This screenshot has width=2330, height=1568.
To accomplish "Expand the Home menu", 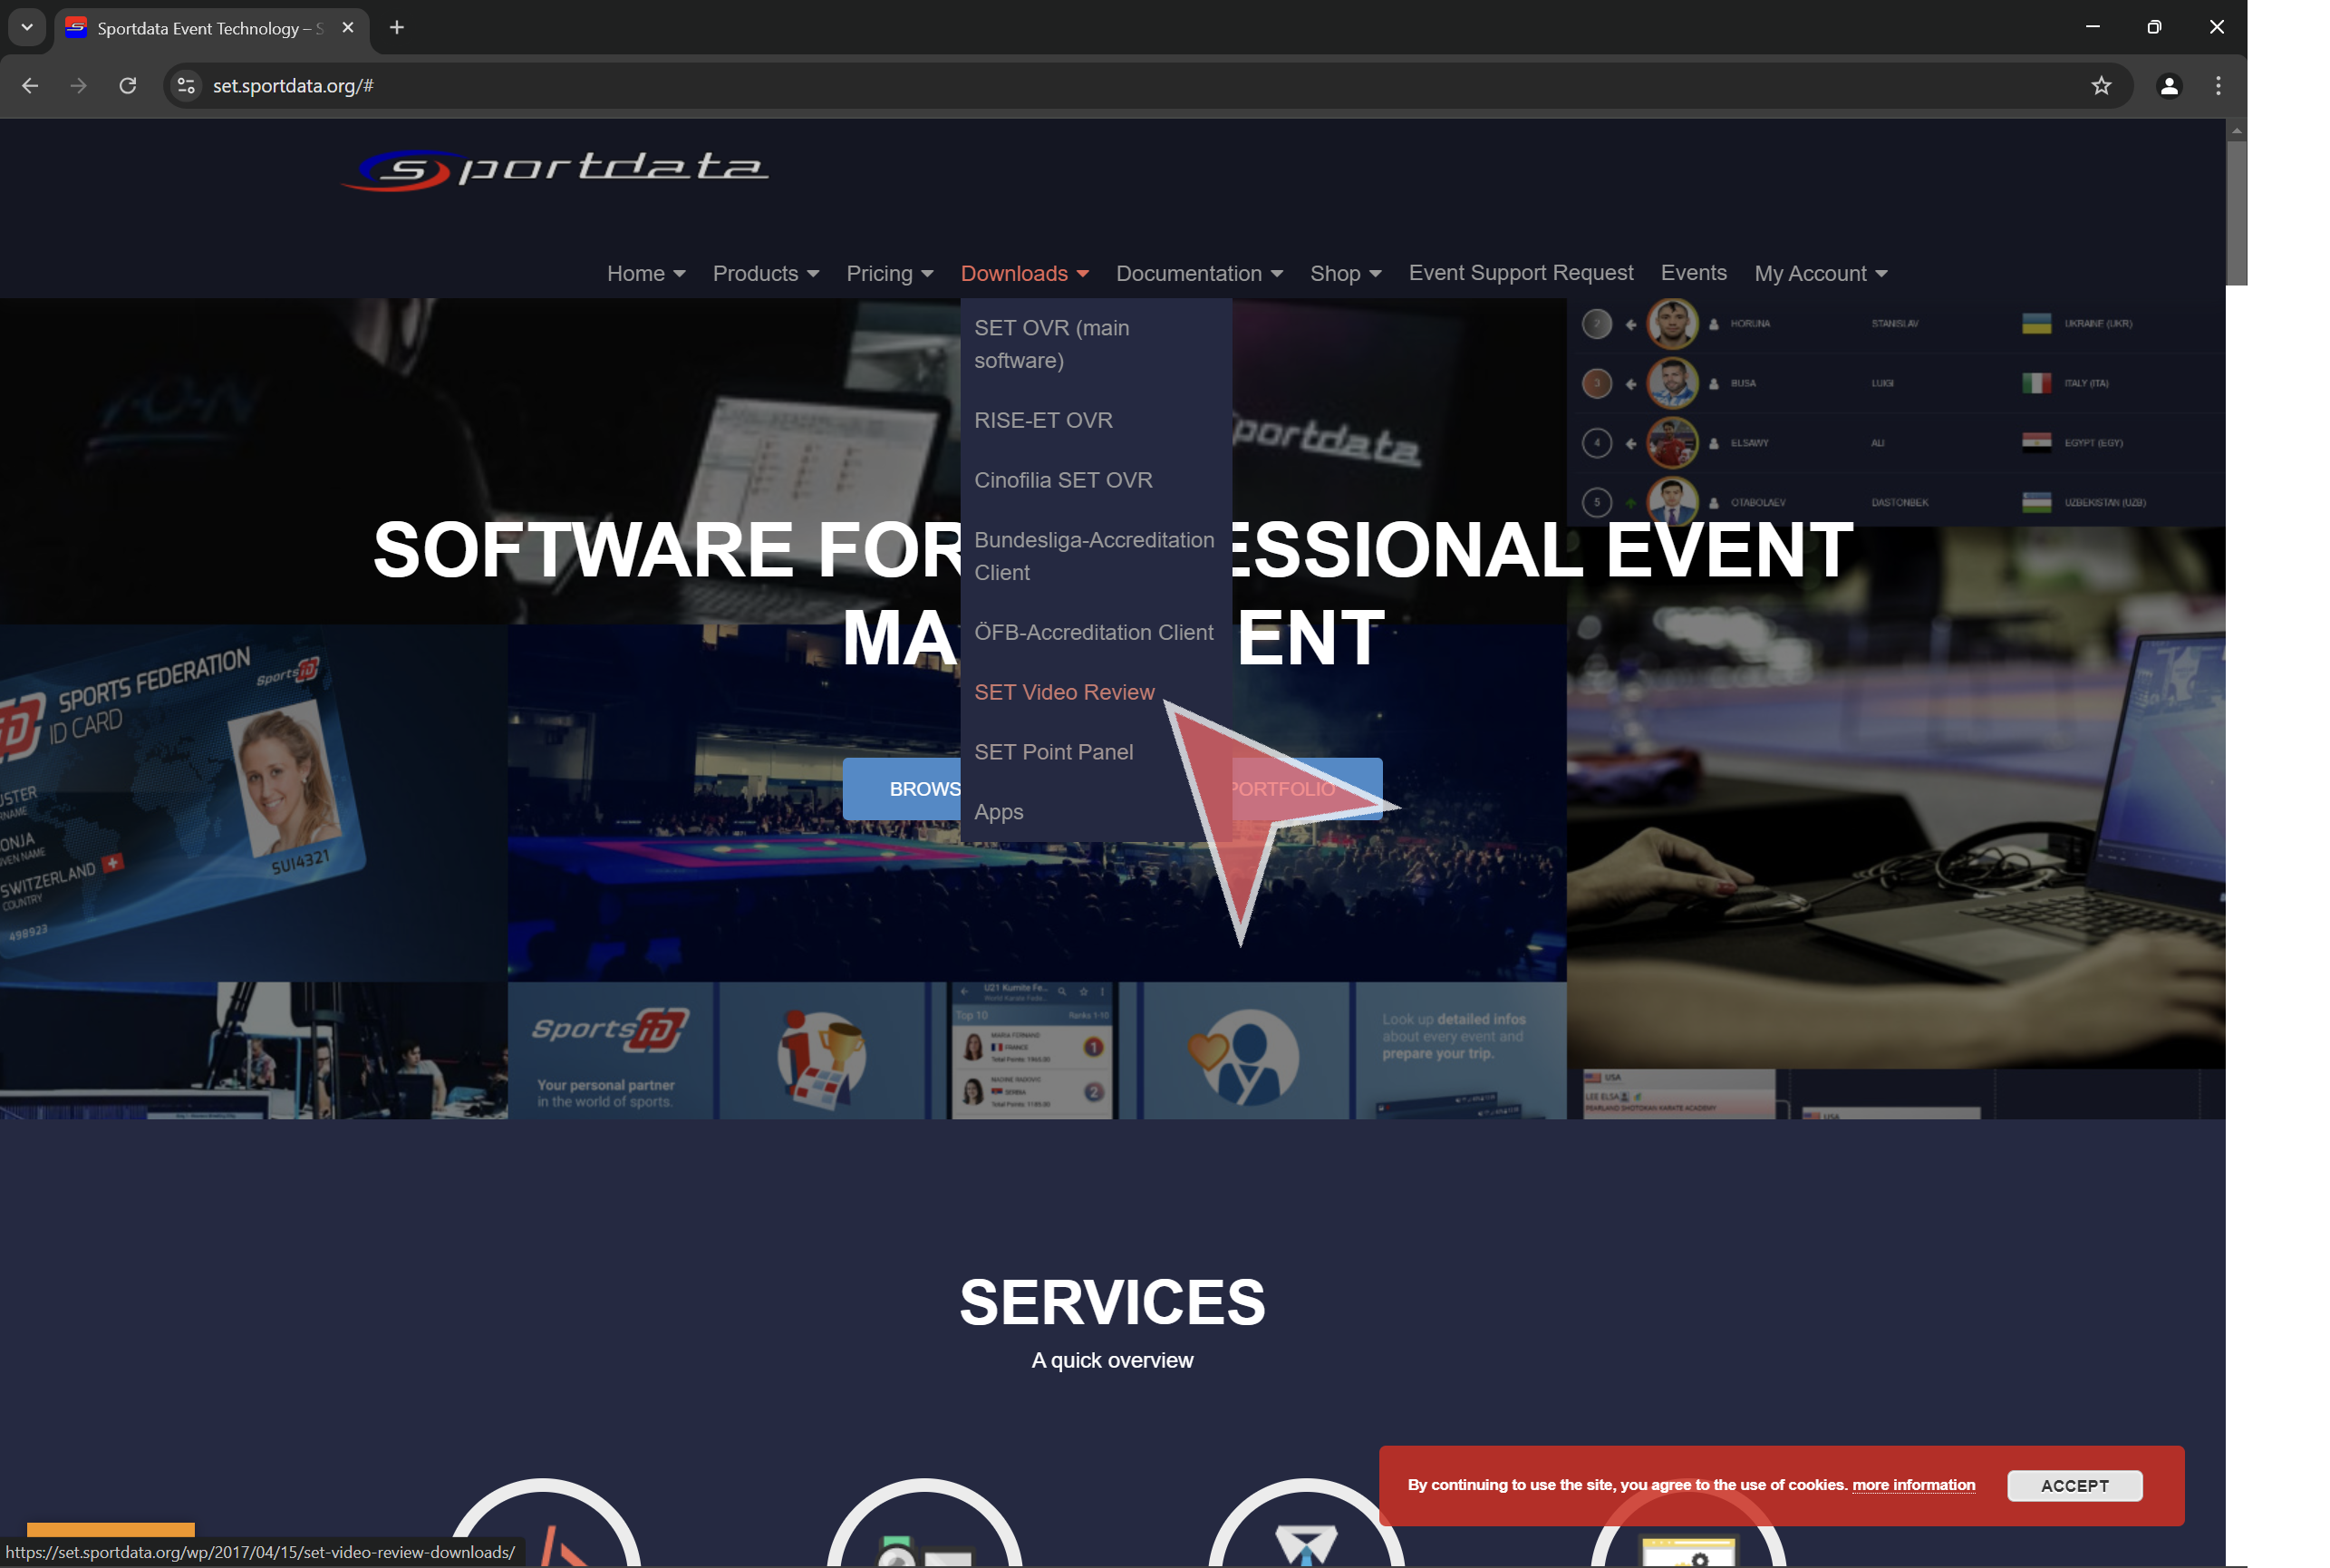I will pyautogui.click(x=646, y=273).
